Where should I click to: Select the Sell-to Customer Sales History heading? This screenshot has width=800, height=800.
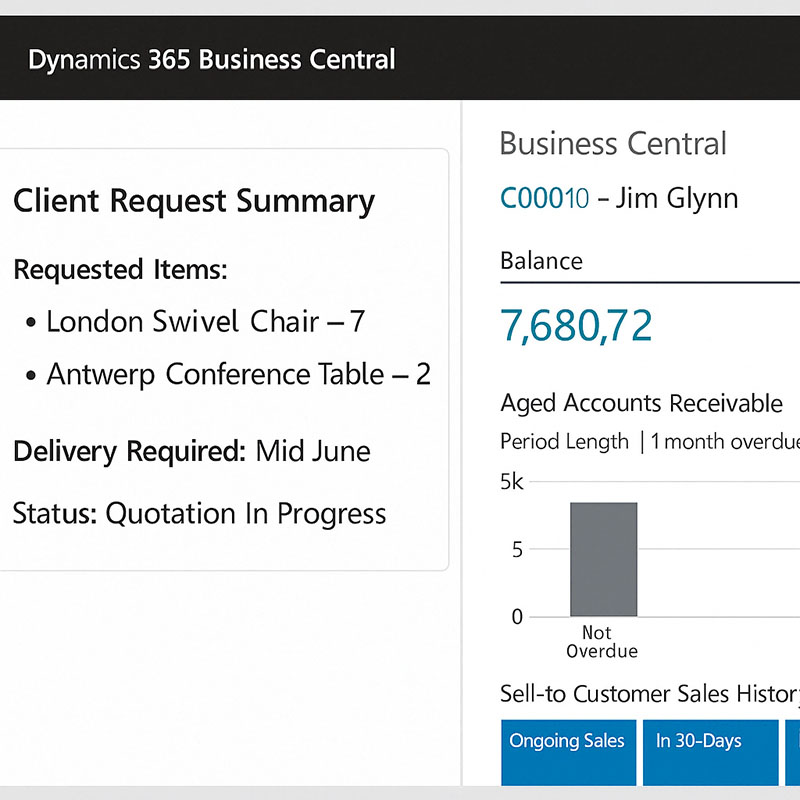[650, 694]
